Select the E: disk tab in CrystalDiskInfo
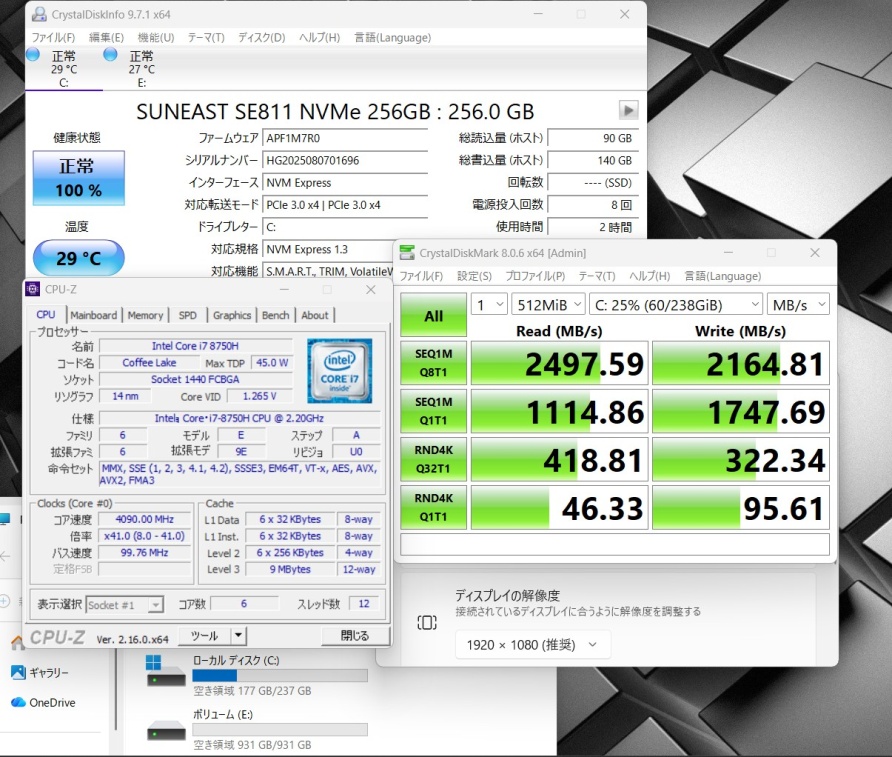 click(142, 68)
